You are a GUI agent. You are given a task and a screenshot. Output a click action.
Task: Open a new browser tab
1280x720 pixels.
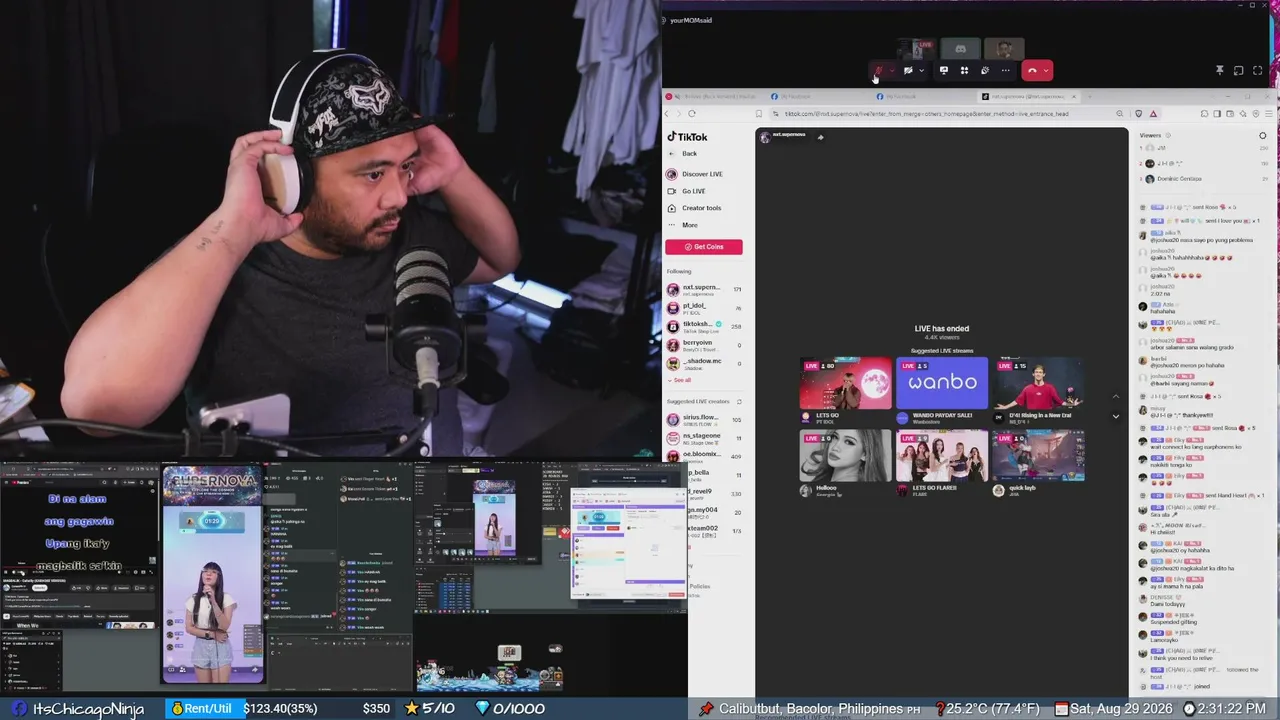[x=1090, y=97]
